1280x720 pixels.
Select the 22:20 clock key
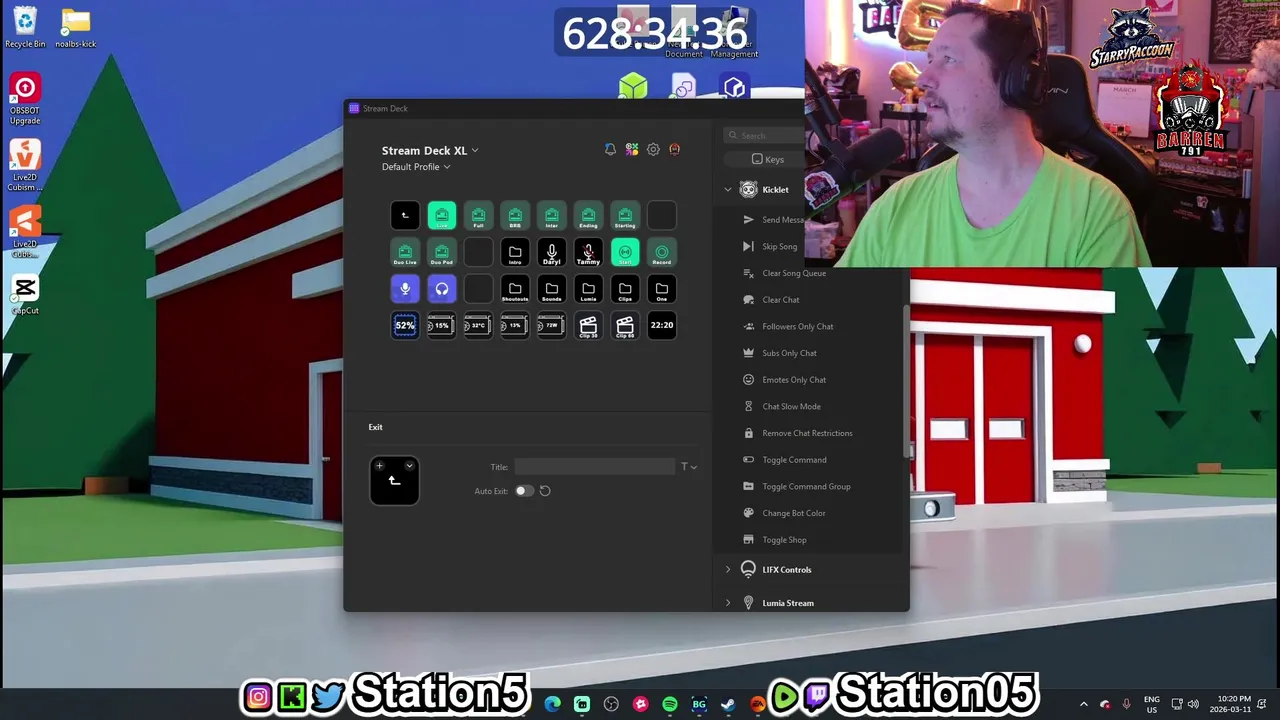(661, 325)
